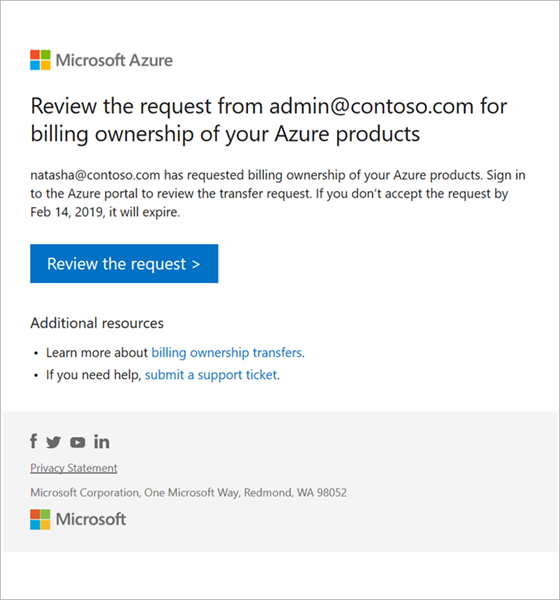Open the Privacy Statement link
The image size is (560, 600).
pyautogui.click(x=74, y=468)
